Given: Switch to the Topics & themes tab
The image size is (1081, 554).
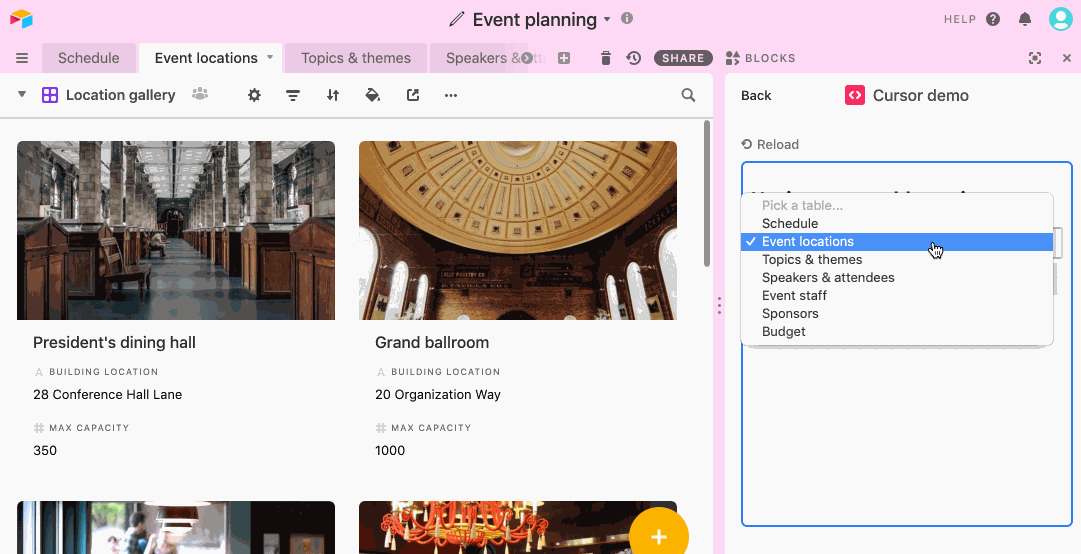Looking at the screenshot, I should (356, 59).
